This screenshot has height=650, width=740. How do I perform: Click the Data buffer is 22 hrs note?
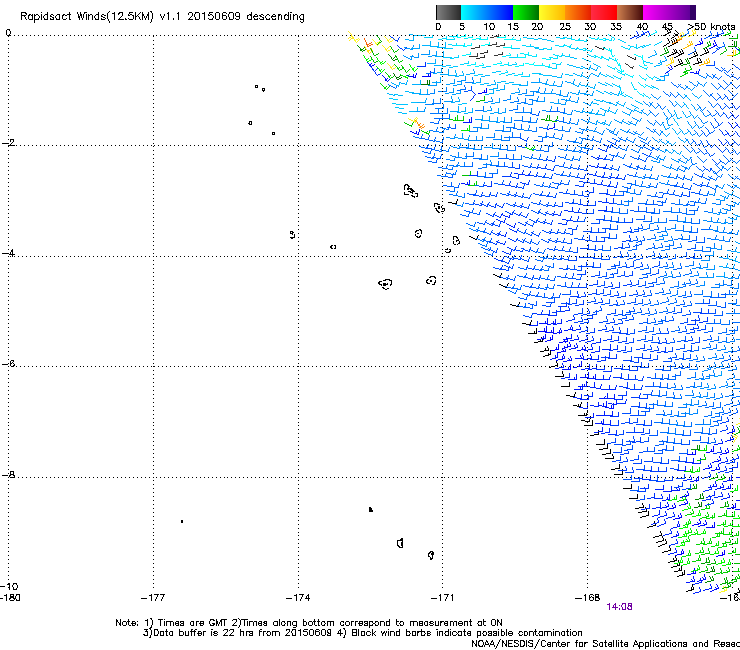(x=362, y=633)
